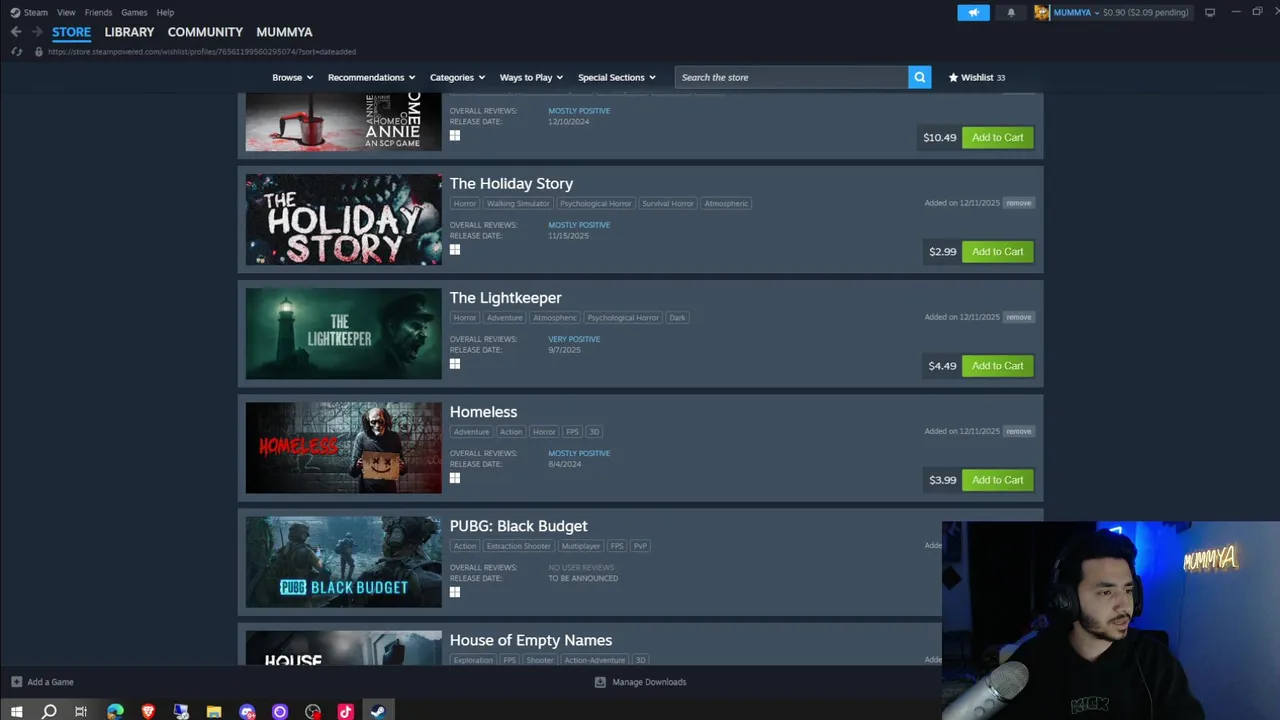Screen dimensions: 1280x720
Task: Click the Psychological Horror tag on Lightkeeper
Action: pos(623,317)
